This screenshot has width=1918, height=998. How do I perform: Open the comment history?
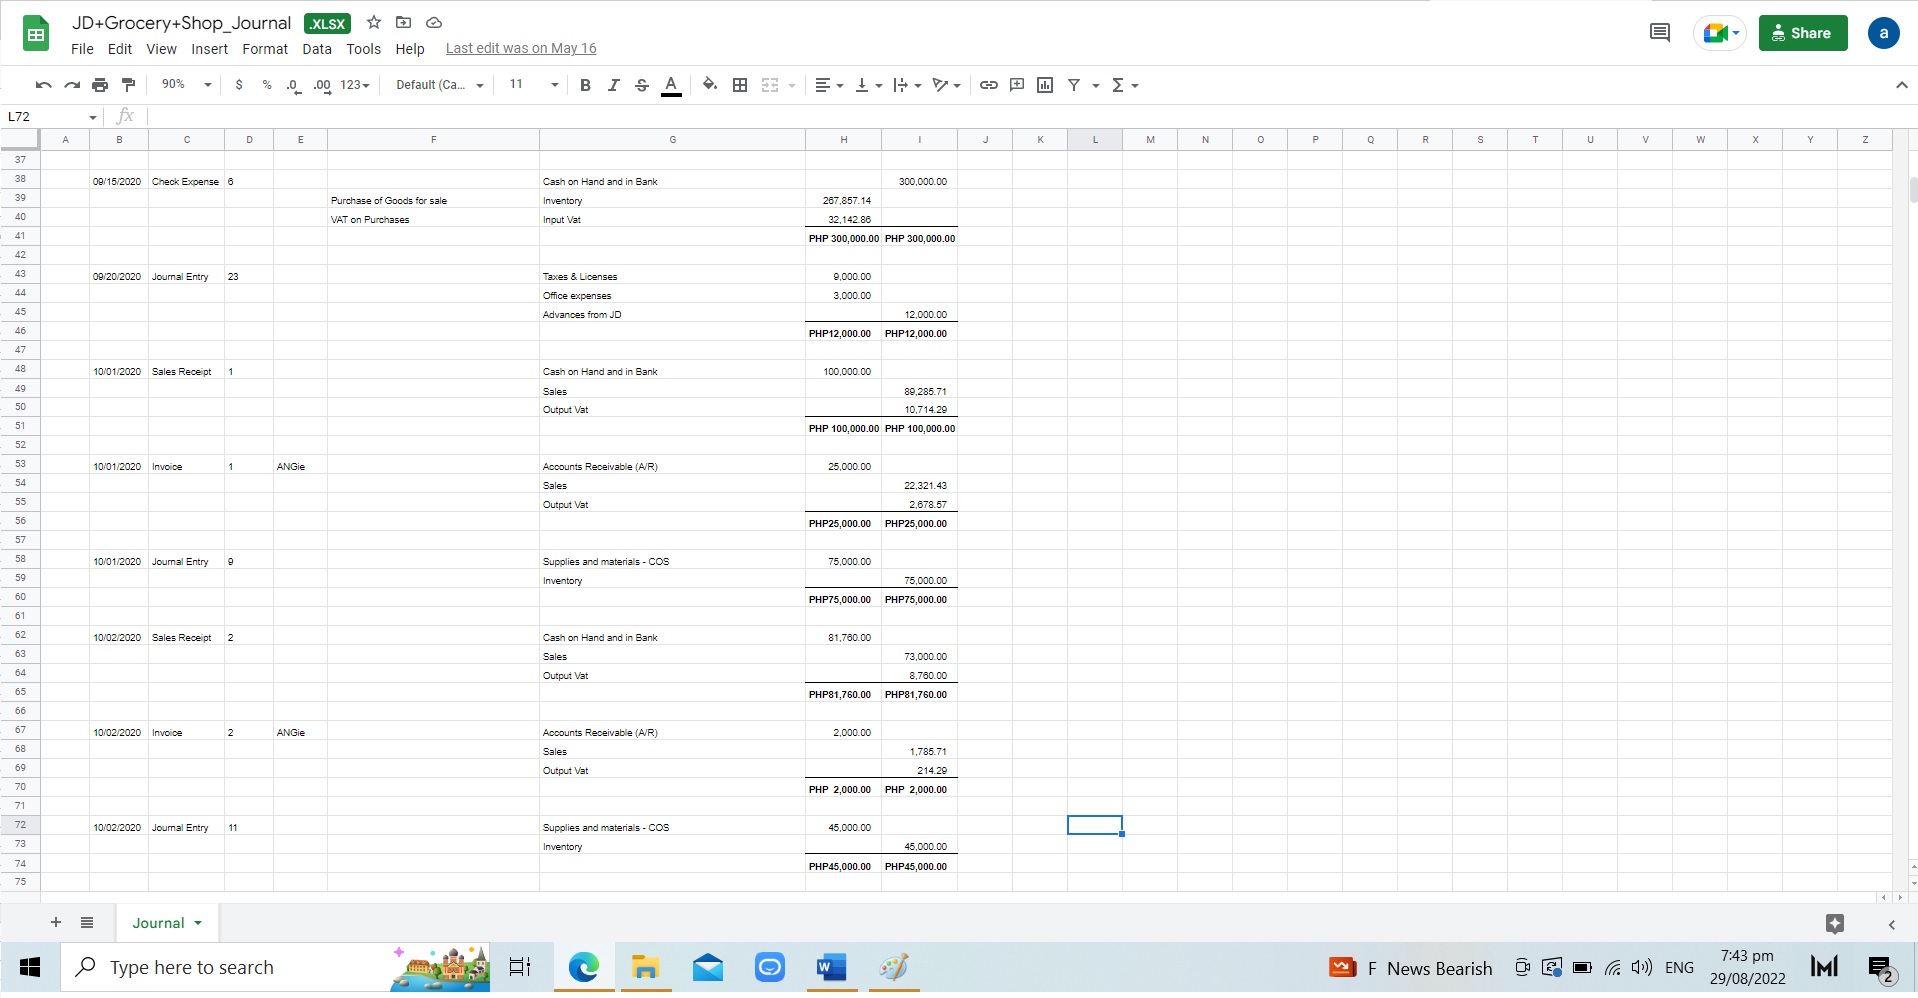tap(1660, 33)
